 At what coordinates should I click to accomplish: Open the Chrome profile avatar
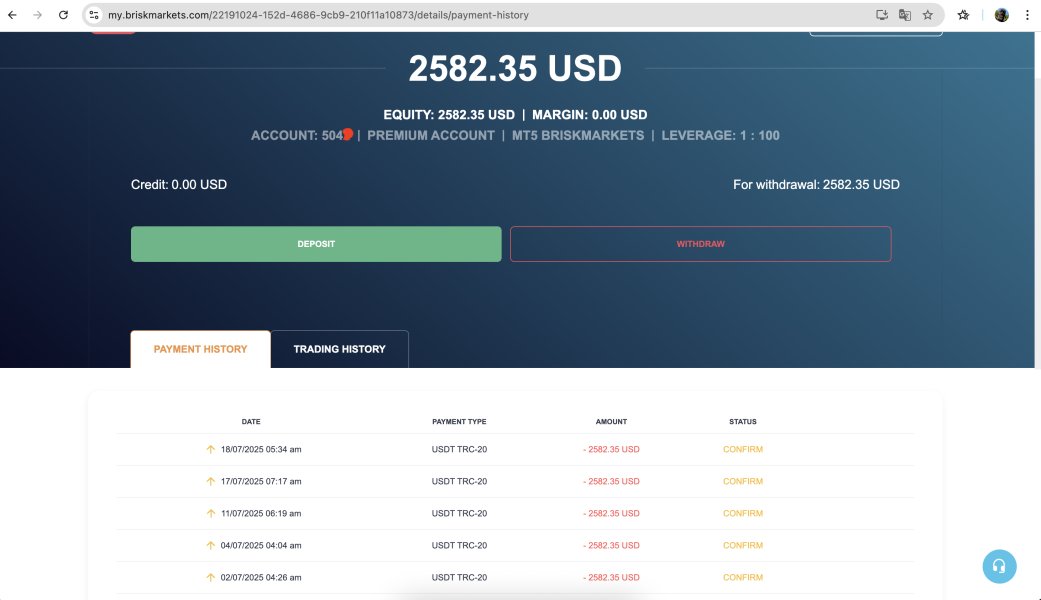(x=1001, y=15)
